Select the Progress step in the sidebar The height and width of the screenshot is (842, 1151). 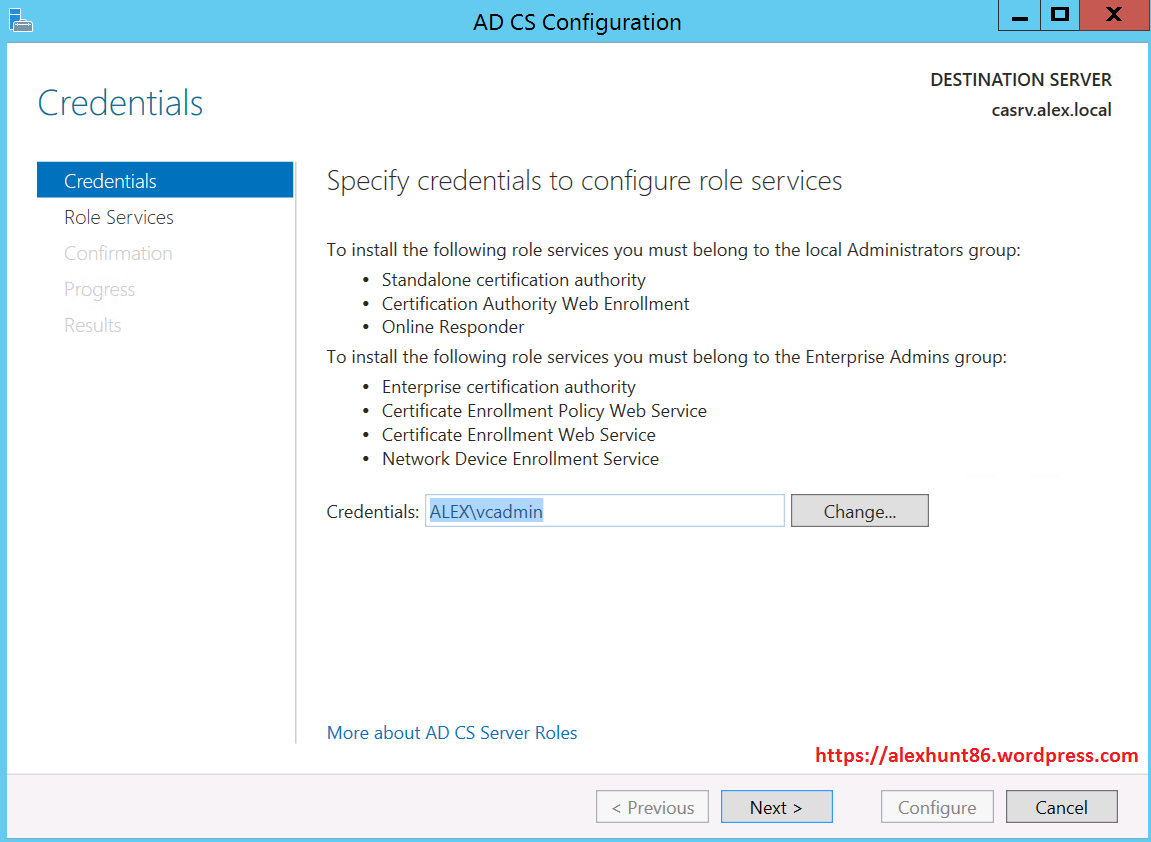click(99, 289)
